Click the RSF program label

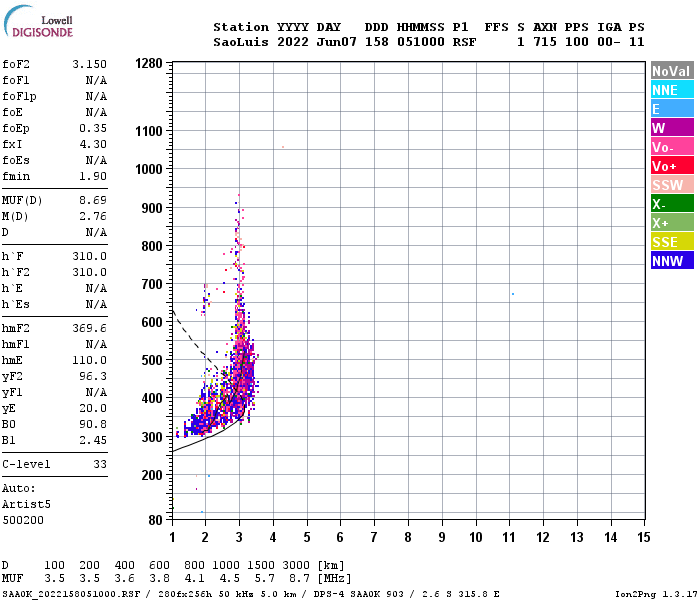(x=464, y=42)
